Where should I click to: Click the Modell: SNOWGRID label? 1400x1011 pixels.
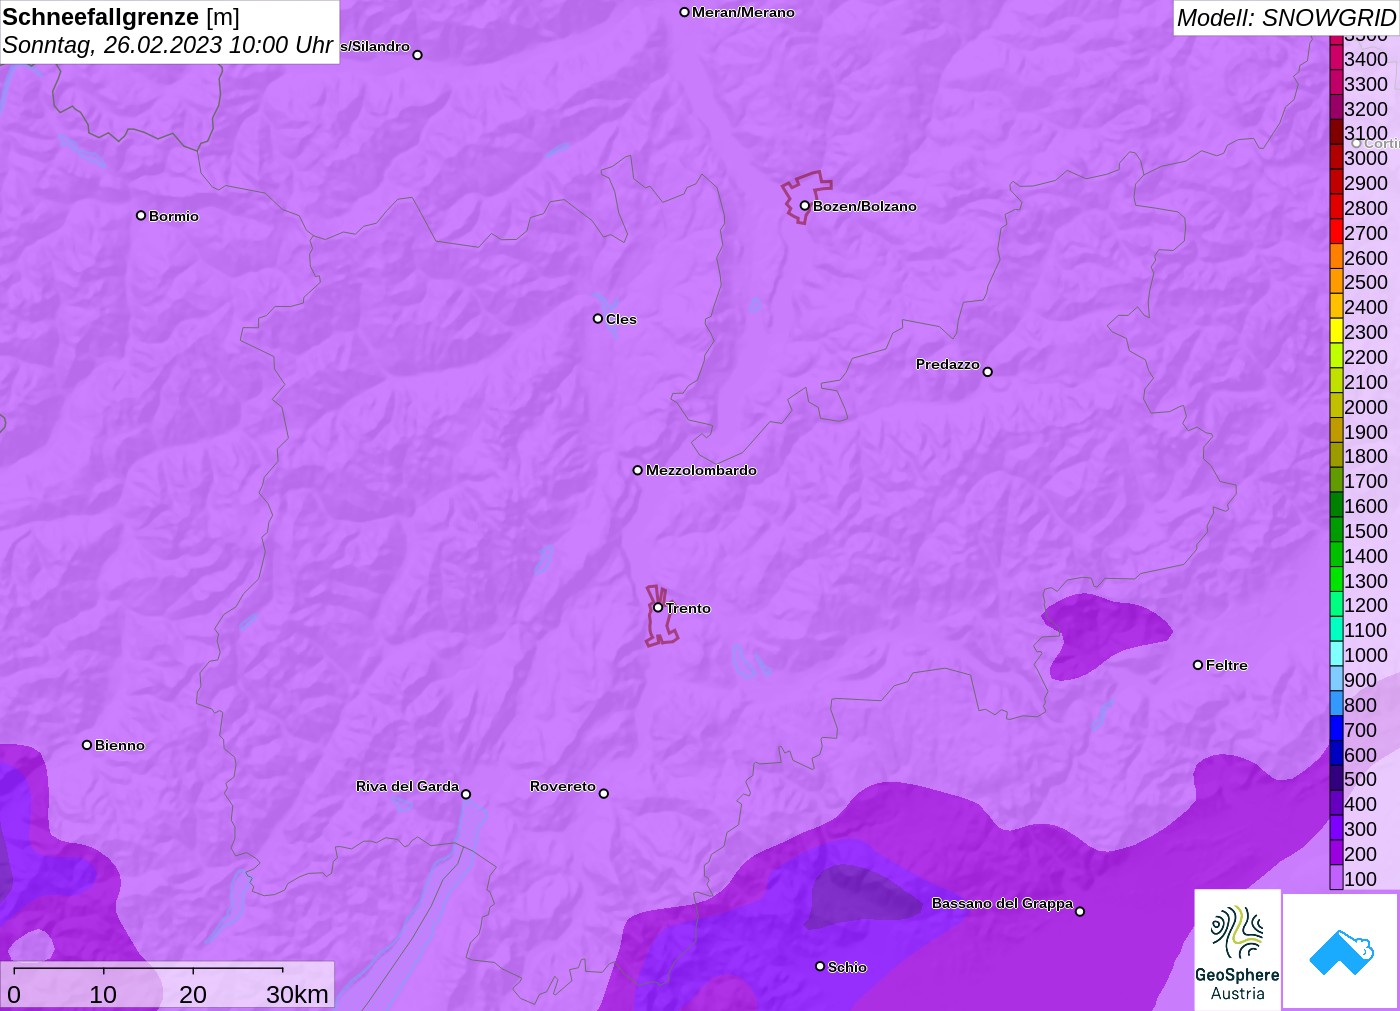[x=1285, y=18]
